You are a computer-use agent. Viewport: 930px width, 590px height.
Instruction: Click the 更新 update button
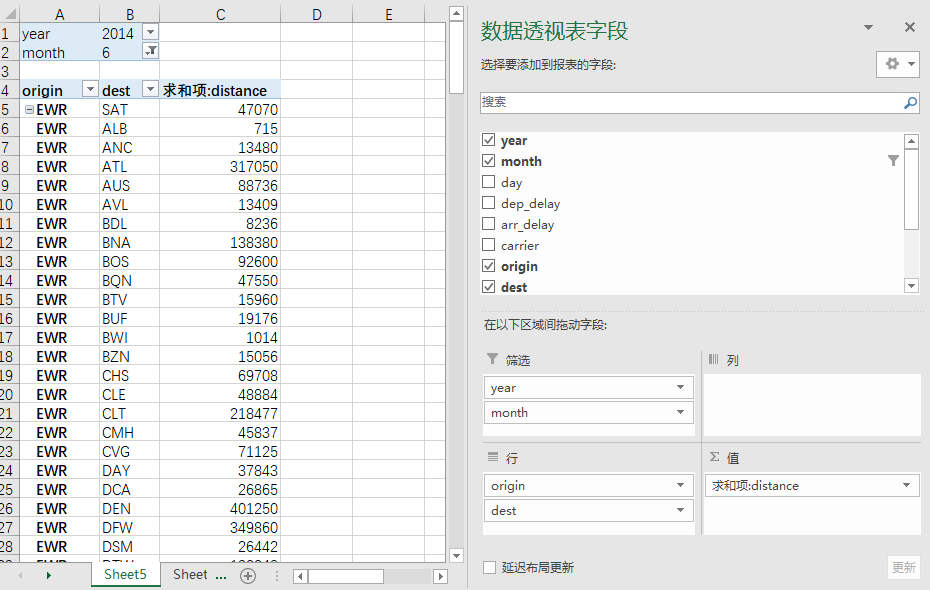903,567
